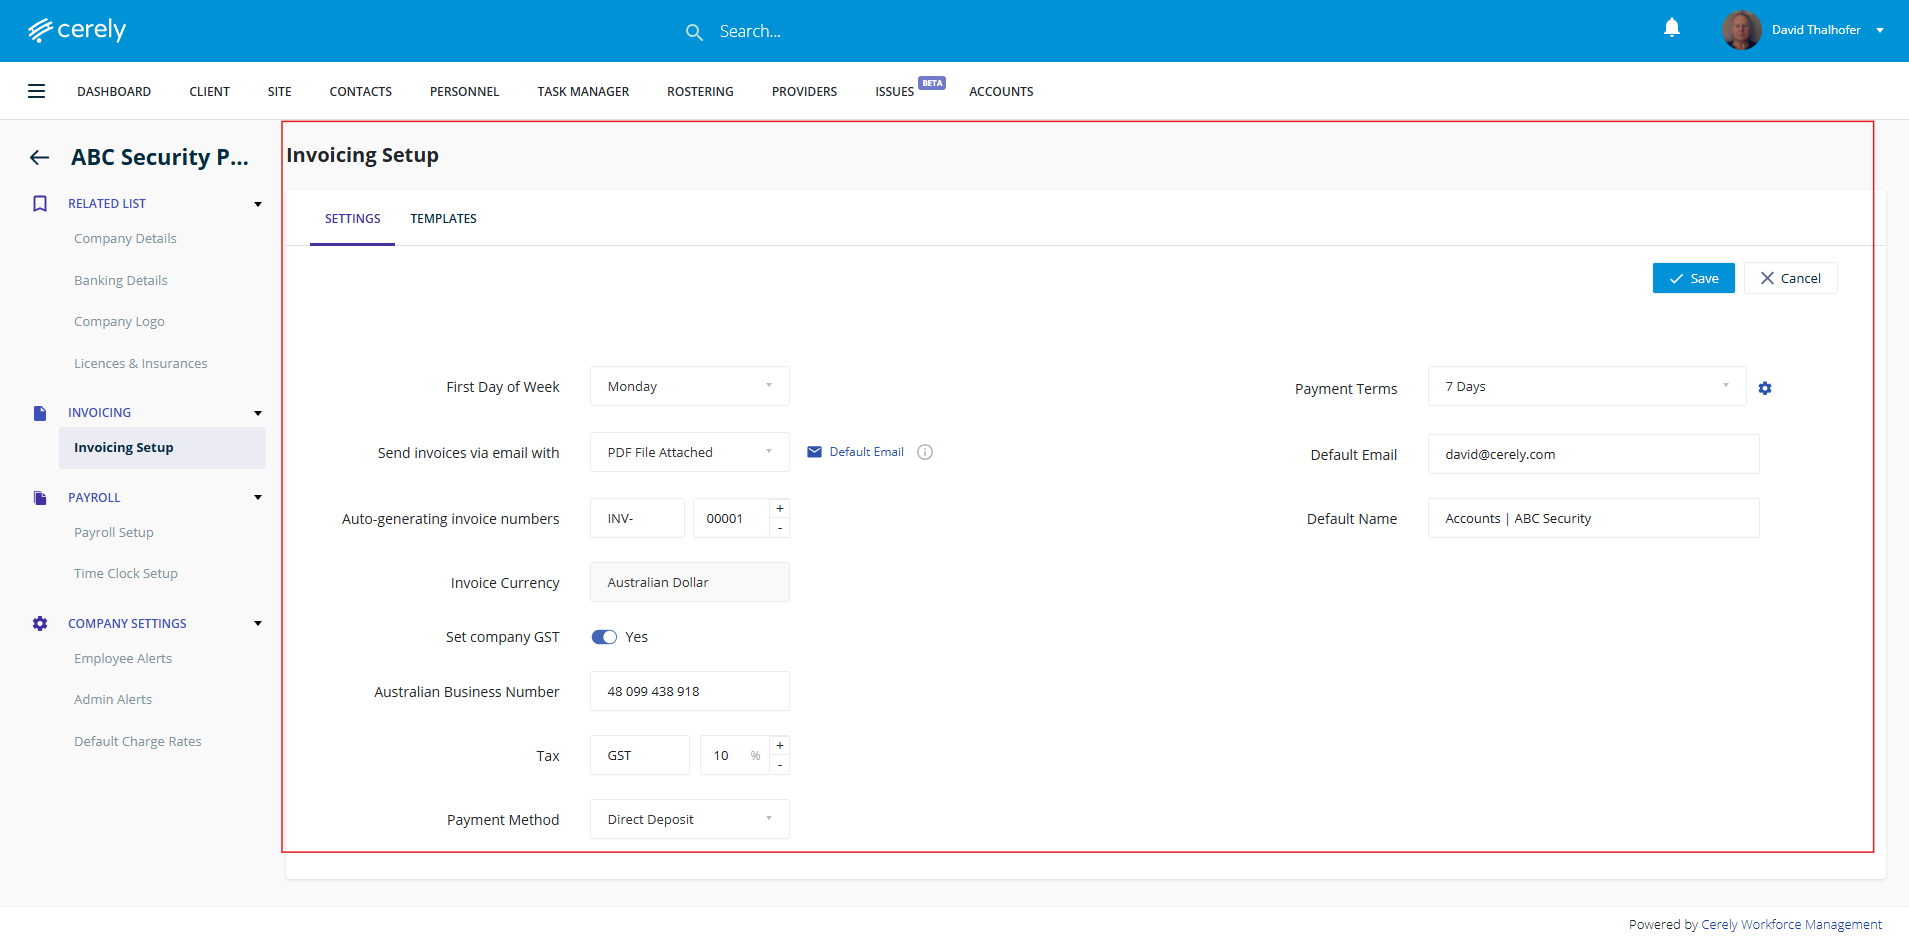Click the Default Email envelope option

tap(856, 452)
